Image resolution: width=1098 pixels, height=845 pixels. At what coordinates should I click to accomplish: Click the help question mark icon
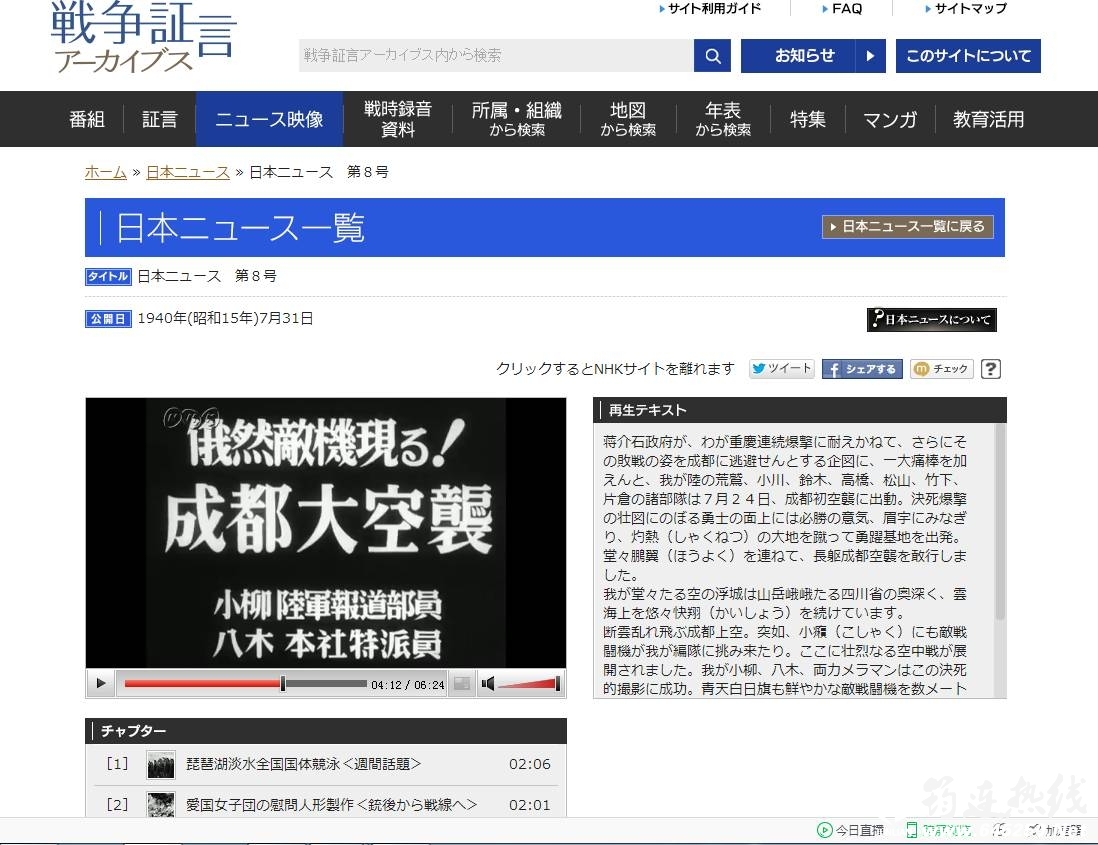pos(991,369)
